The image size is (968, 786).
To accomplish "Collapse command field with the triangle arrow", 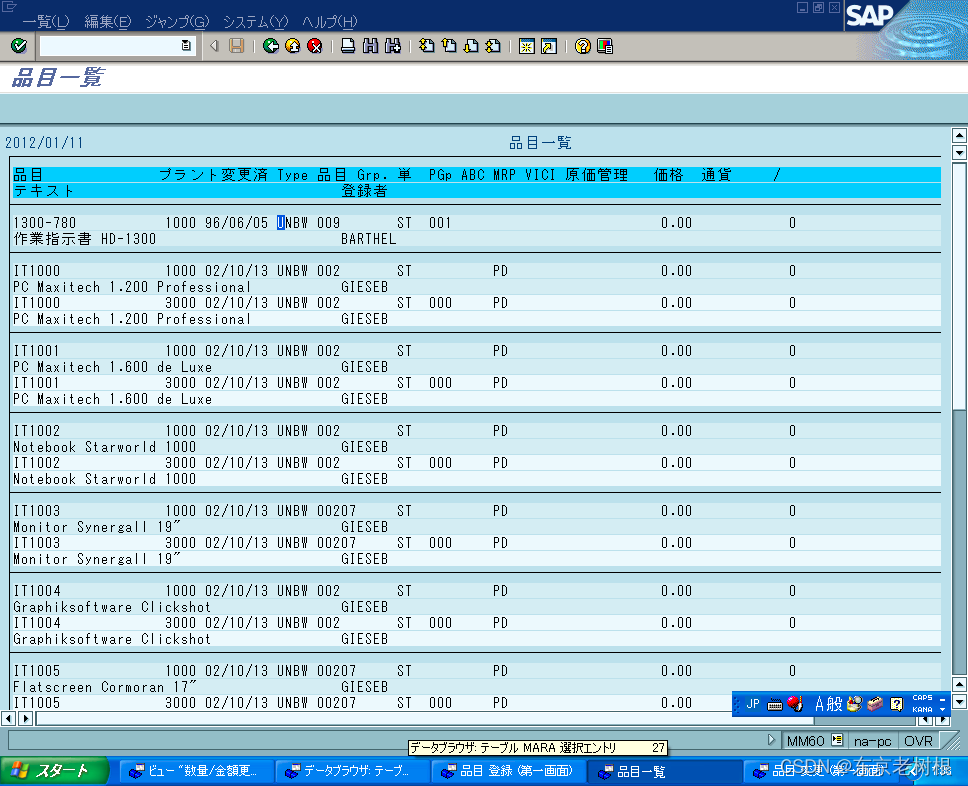I will tap(214, 46).
